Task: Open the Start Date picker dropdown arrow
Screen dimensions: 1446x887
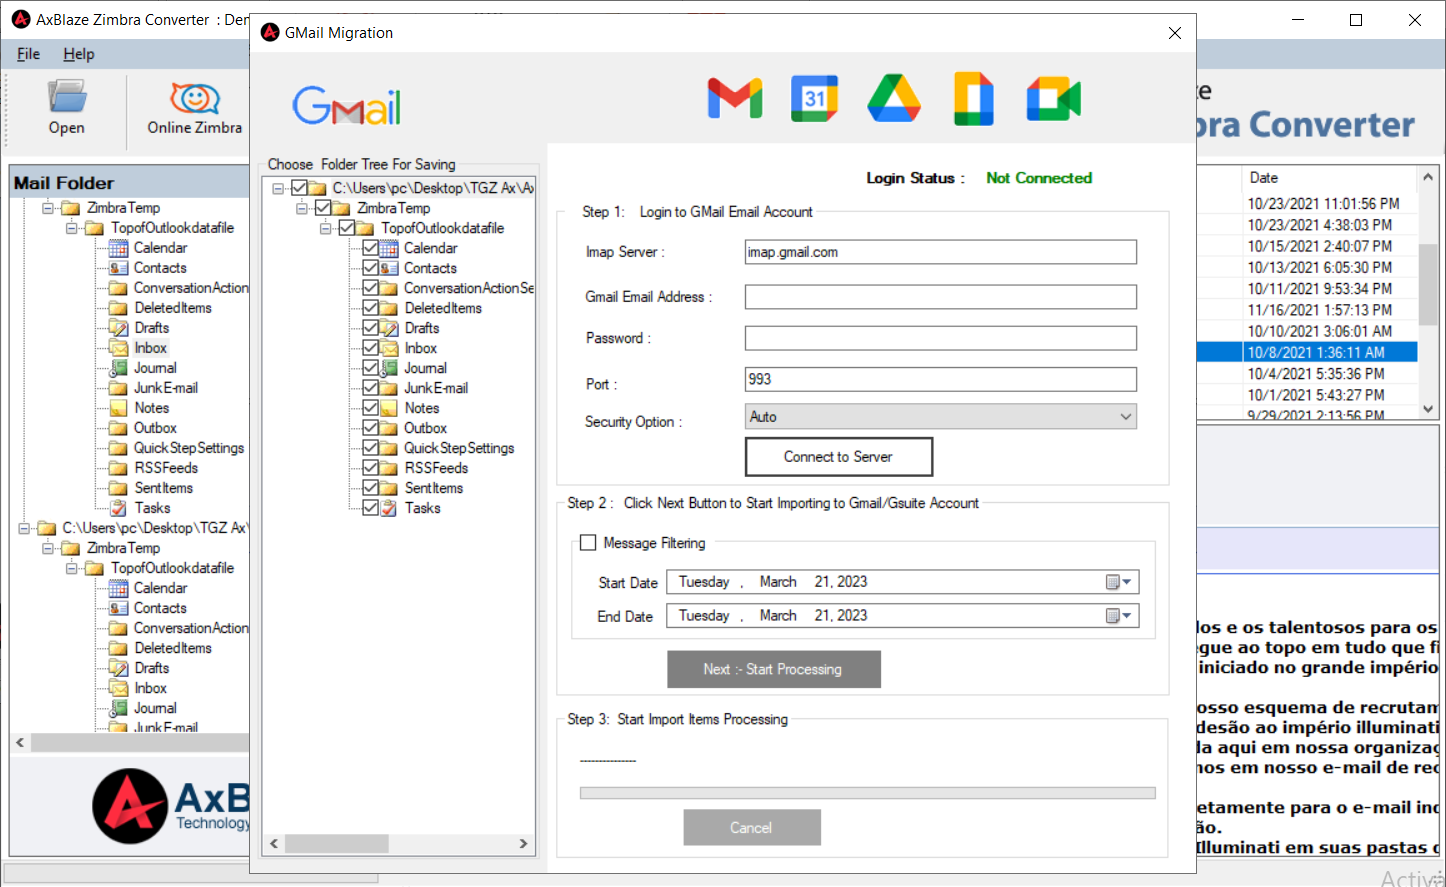Action: (1127, 582)
